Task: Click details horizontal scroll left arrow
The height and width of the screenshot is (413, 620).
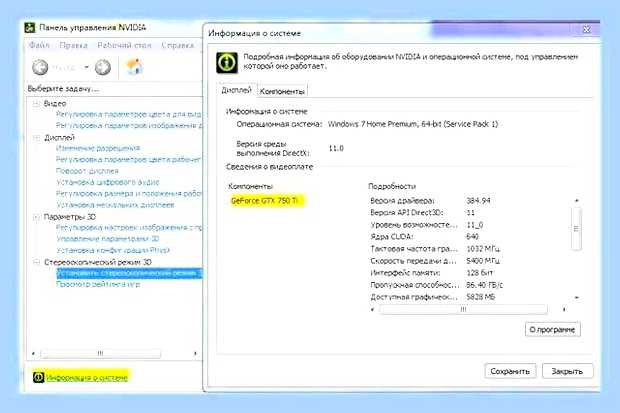Action: click(x=373, y=309)
